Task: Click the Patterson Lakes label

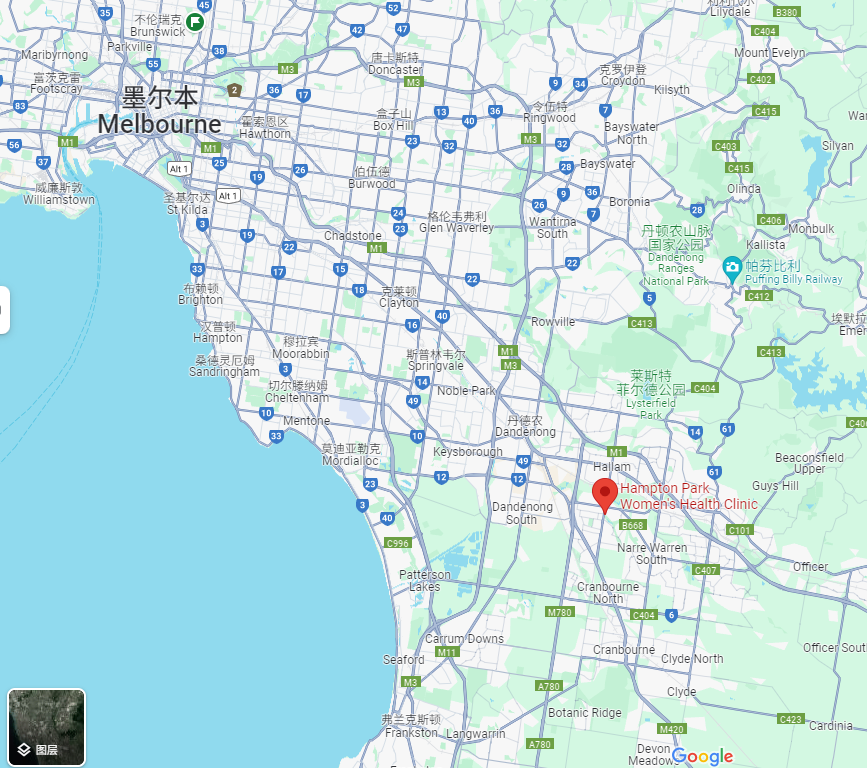Action: click(x=425, y=581)
